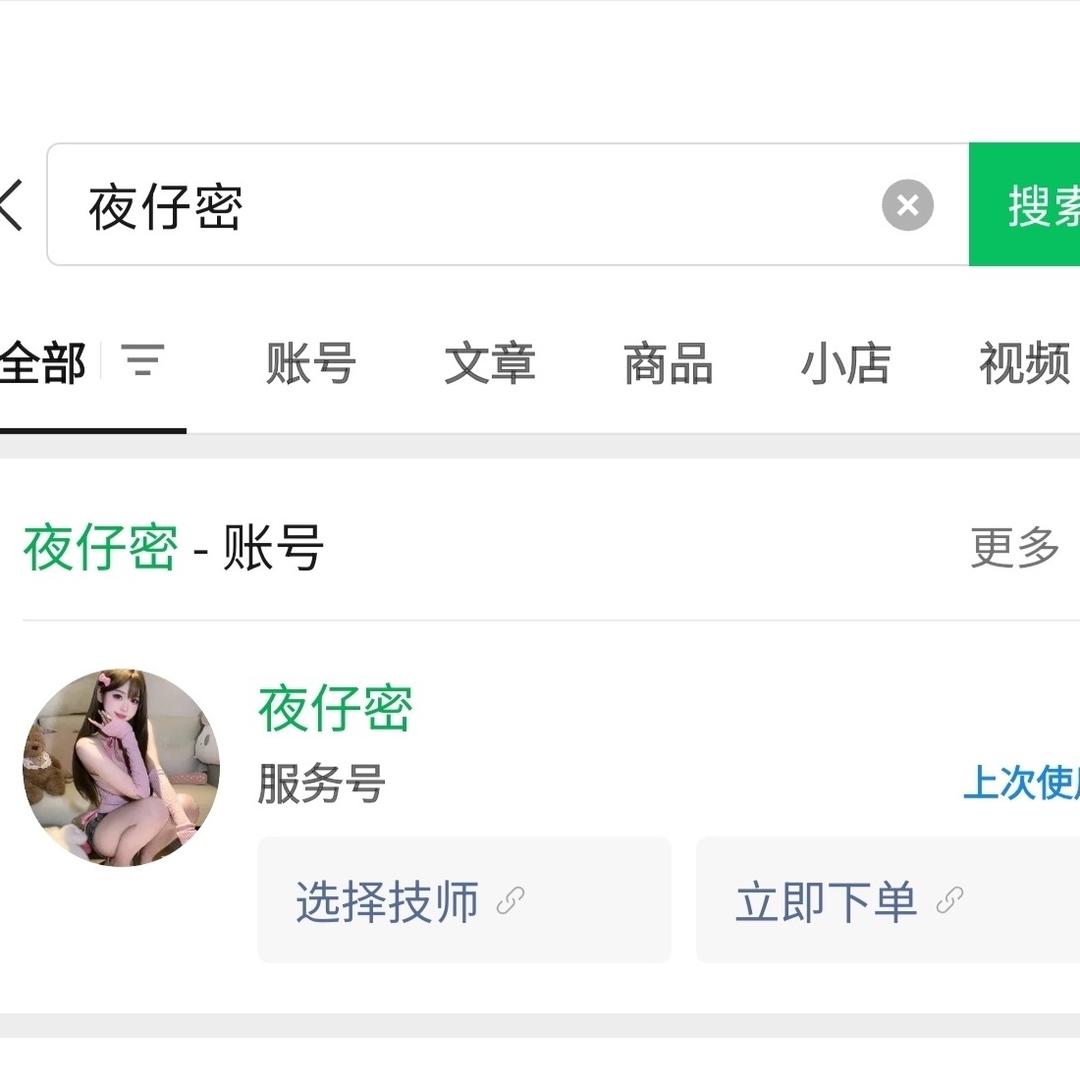
Task: Tap 更多 to see more accounts
Action: [x=1014, y=548]
